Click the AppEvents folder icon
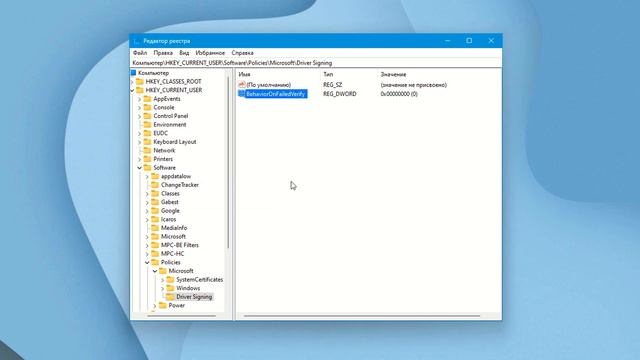 pyautogui.click(x=147, y=99)
